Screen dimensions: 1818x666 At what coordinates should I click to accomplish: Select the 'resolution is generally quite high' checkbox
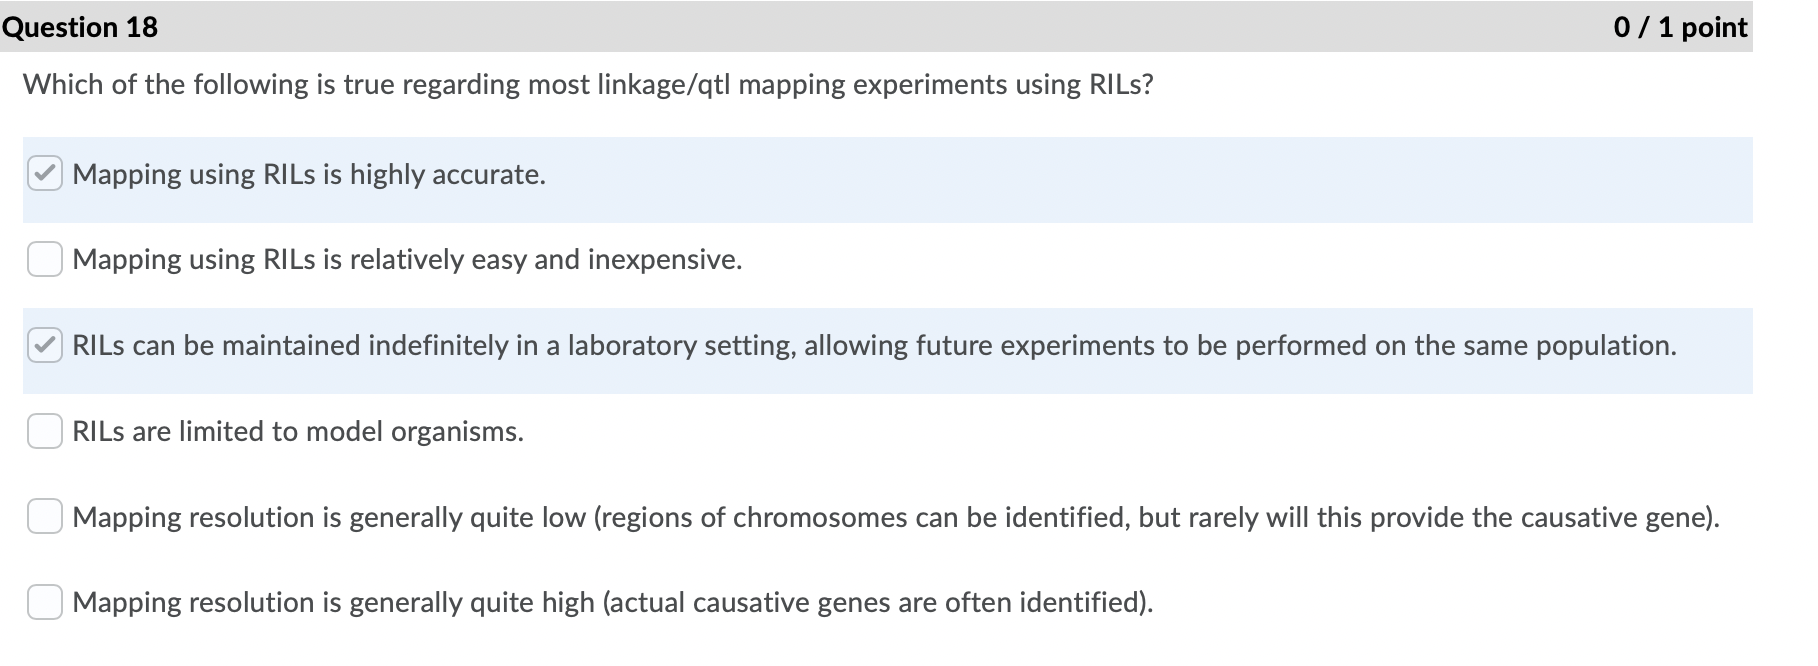pos(45,602)
